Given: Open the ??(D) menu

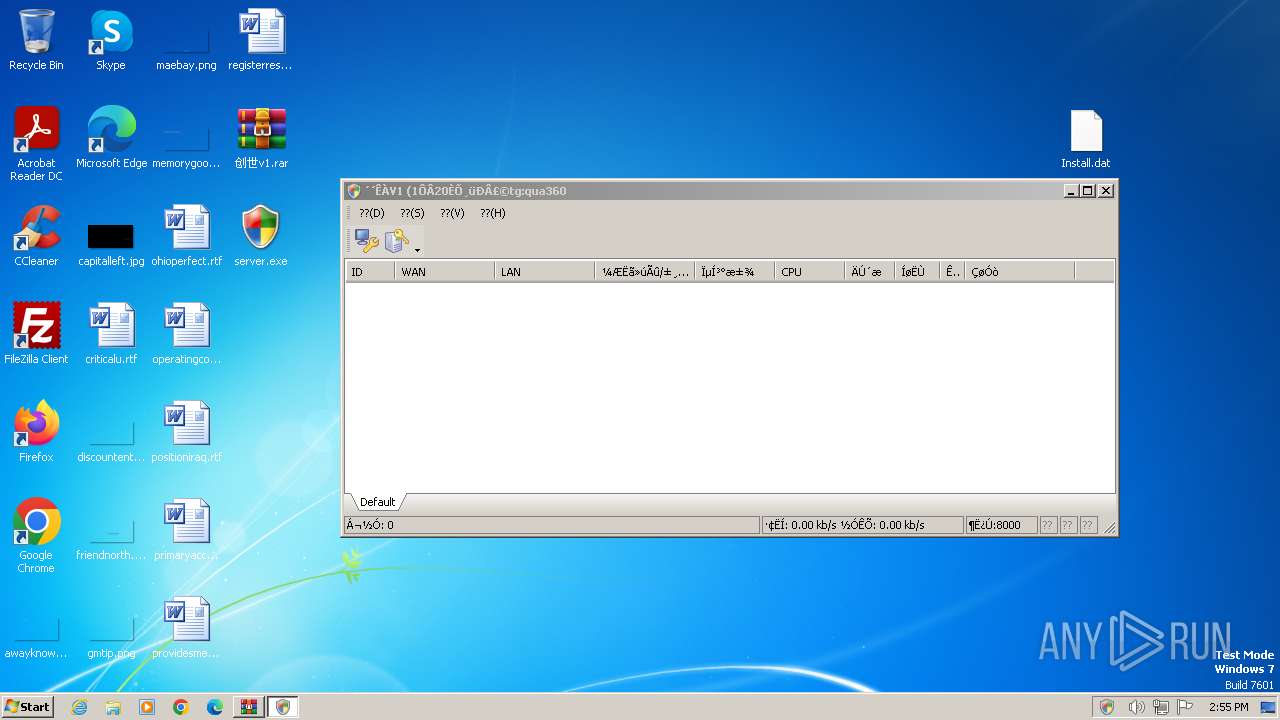Looking at the screenshot, I should (372, 213).
